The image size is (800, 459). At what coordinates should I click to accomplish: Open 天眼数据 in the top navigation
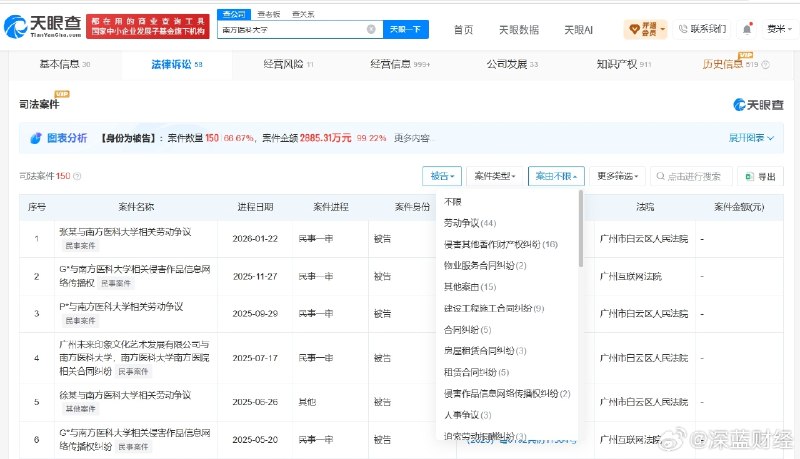tap(519, 30)
